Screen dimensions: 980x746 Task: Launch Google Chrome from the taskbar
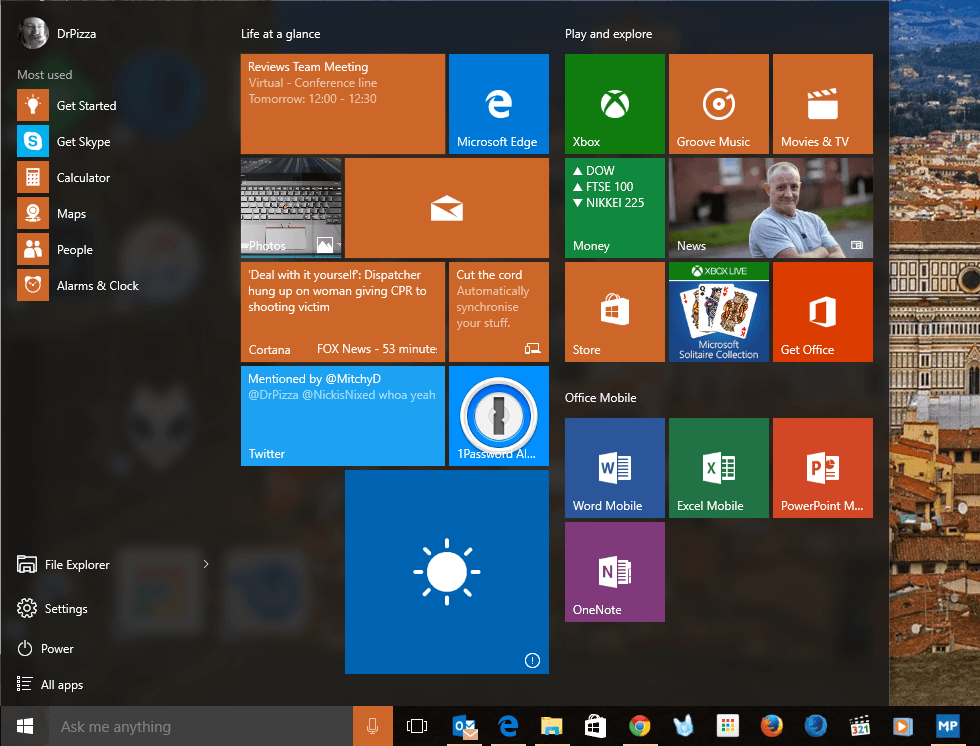pyautogui.click(x=639, y=726)
